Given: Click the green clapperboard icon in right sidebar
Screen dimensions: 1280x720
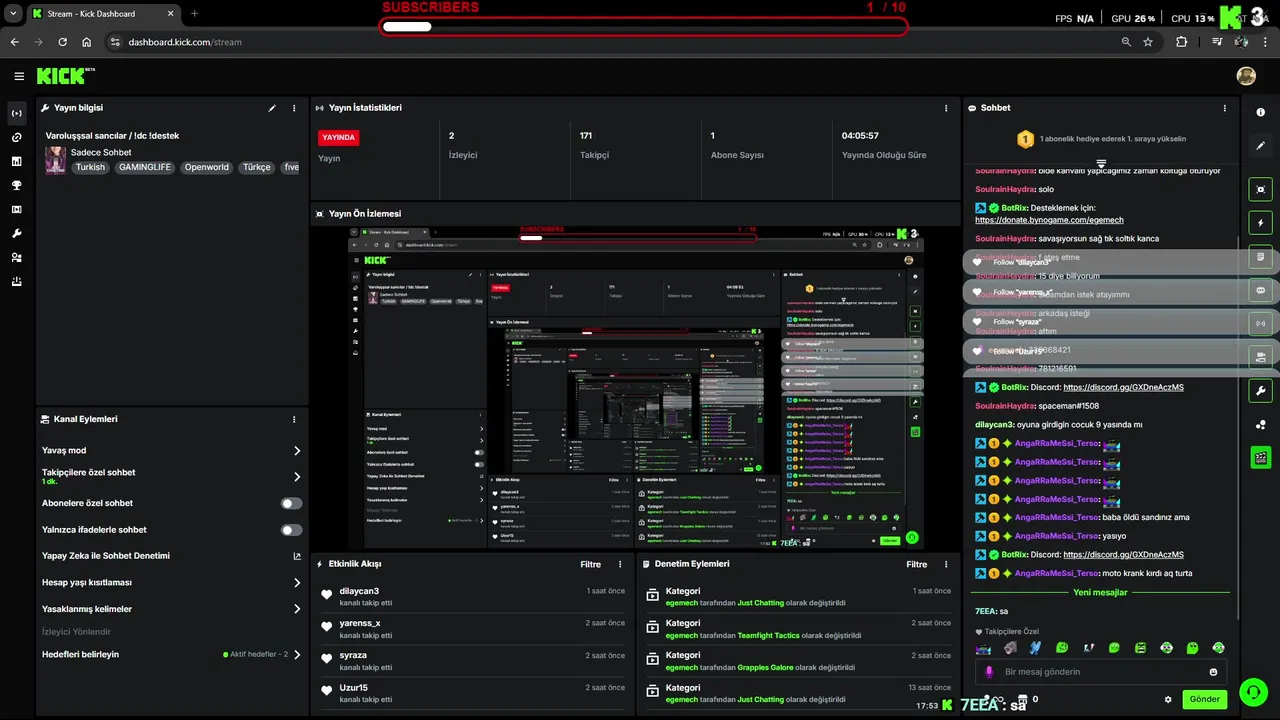Looking at the screenshot, I should click(1260, 458).
